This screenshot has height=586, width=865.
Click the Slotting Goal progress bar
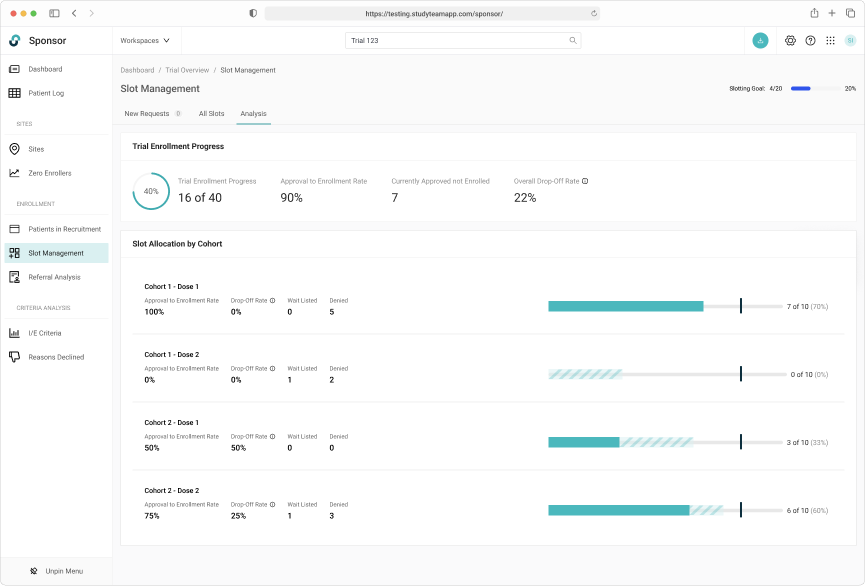pos(816,88)
